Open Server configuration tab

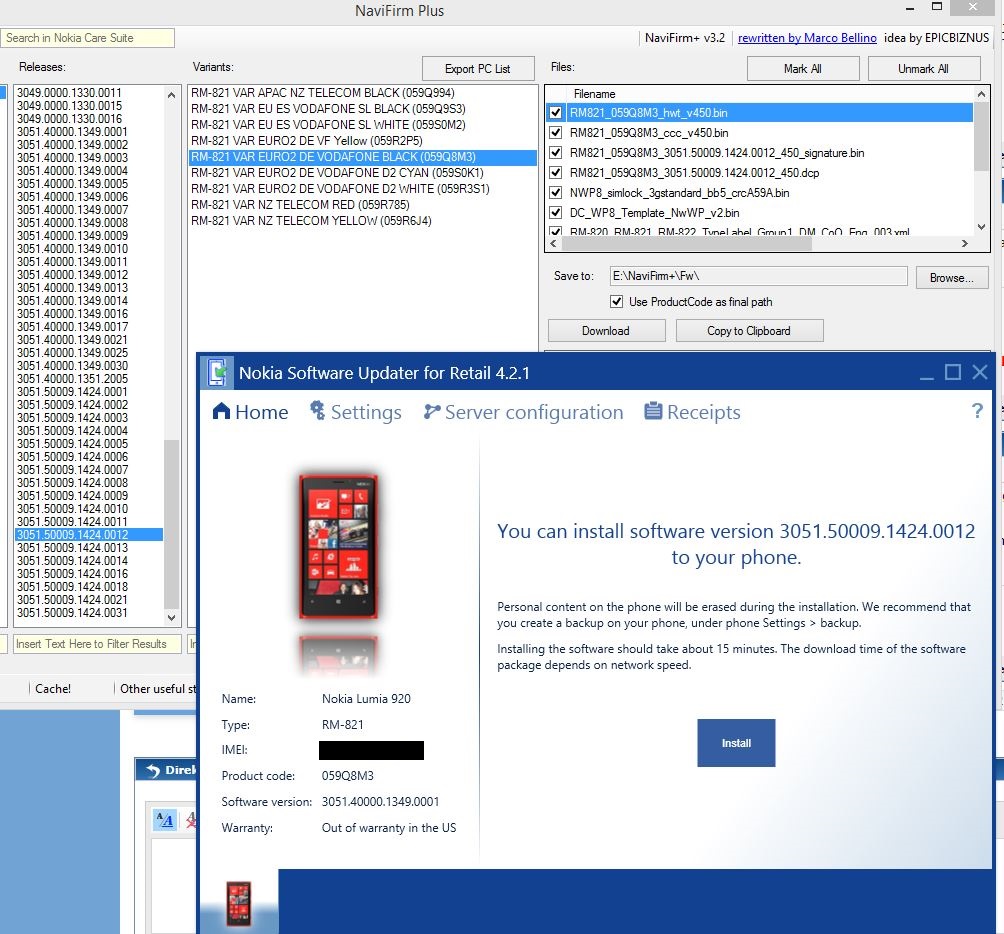tap(523, 412)
